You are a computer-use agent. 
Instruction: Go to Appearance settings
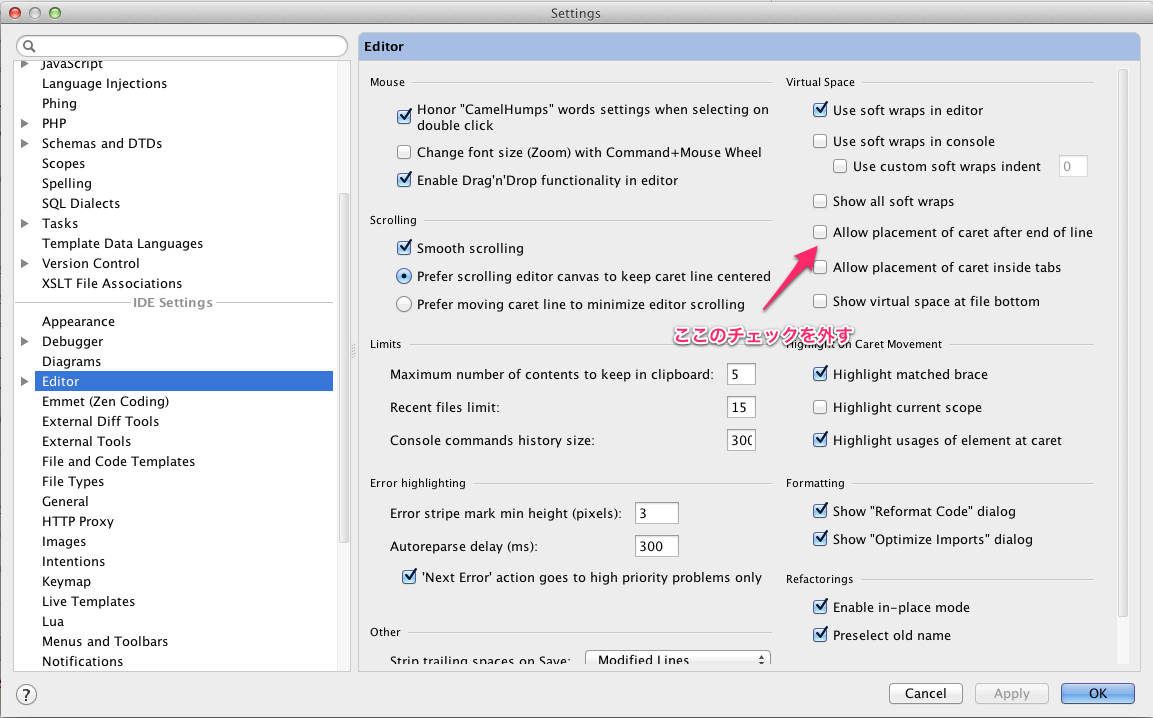tap(78, 322)
